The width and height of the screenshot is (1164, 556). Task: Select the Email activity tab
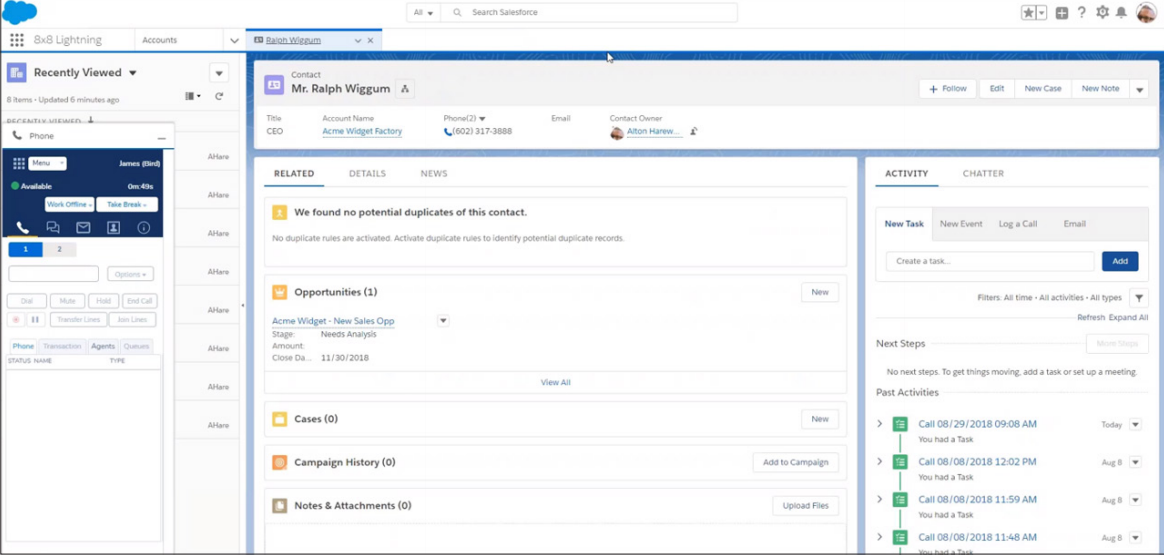click(x=1074, y=223)
